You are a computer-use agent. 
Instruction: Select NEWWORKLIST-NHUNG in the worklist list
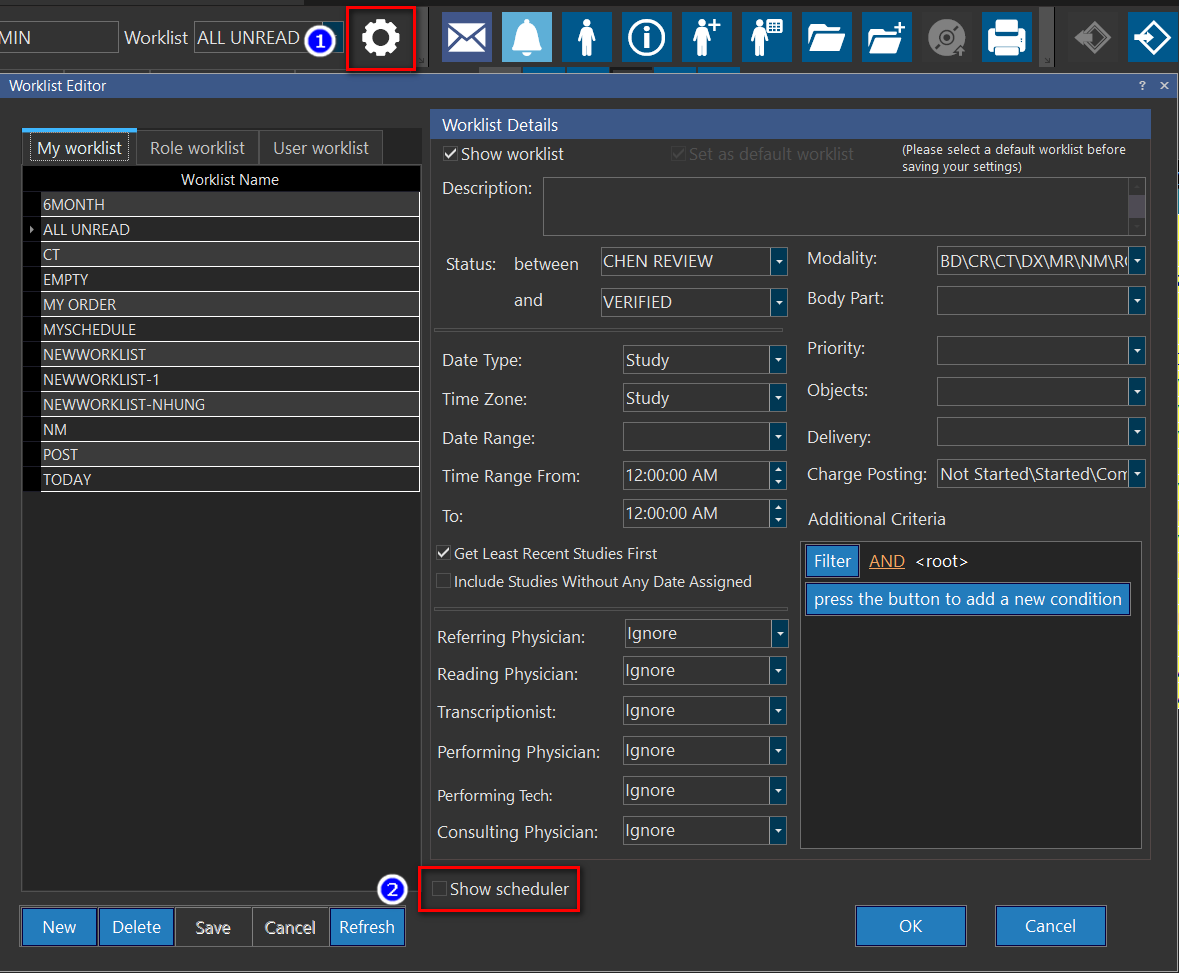point(124,405)
